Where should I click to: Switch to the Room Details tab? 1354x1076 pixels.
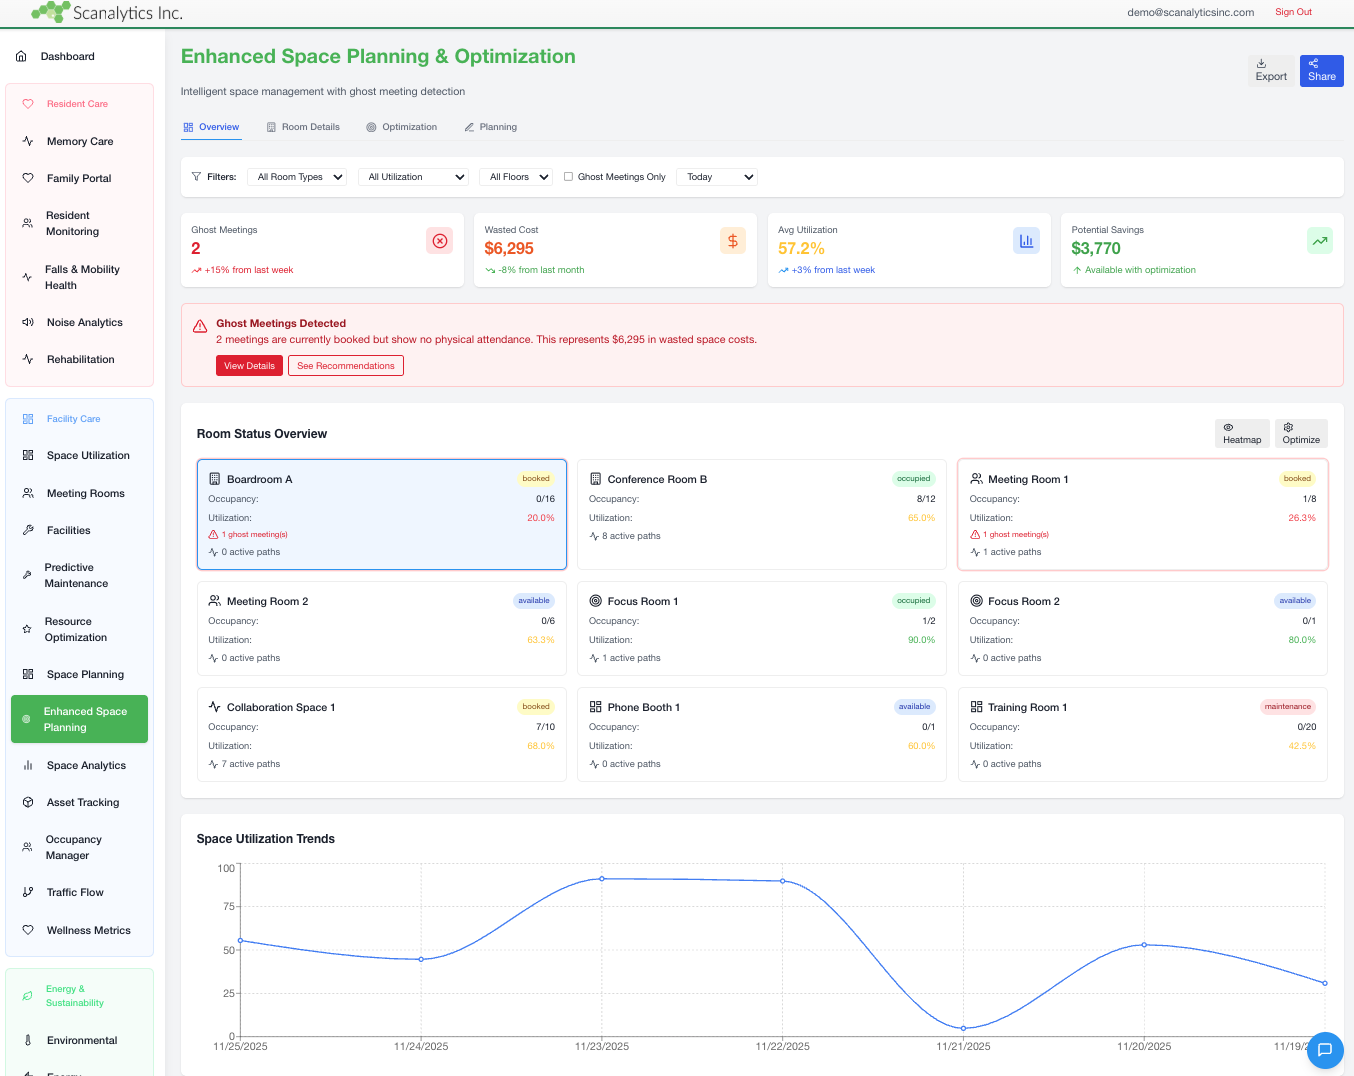[304, 127]
